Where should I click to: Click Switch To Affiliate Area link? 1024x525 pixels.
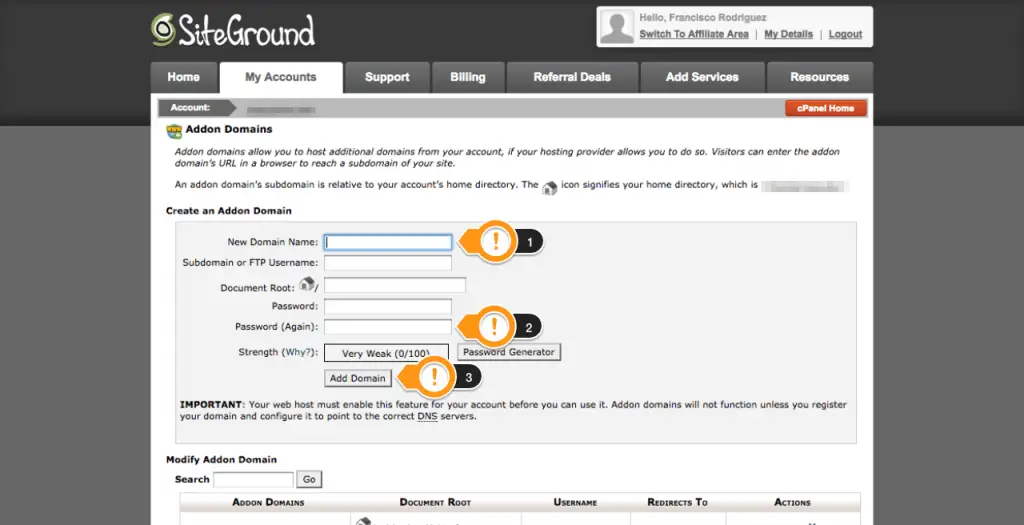(x=694, y=34)
